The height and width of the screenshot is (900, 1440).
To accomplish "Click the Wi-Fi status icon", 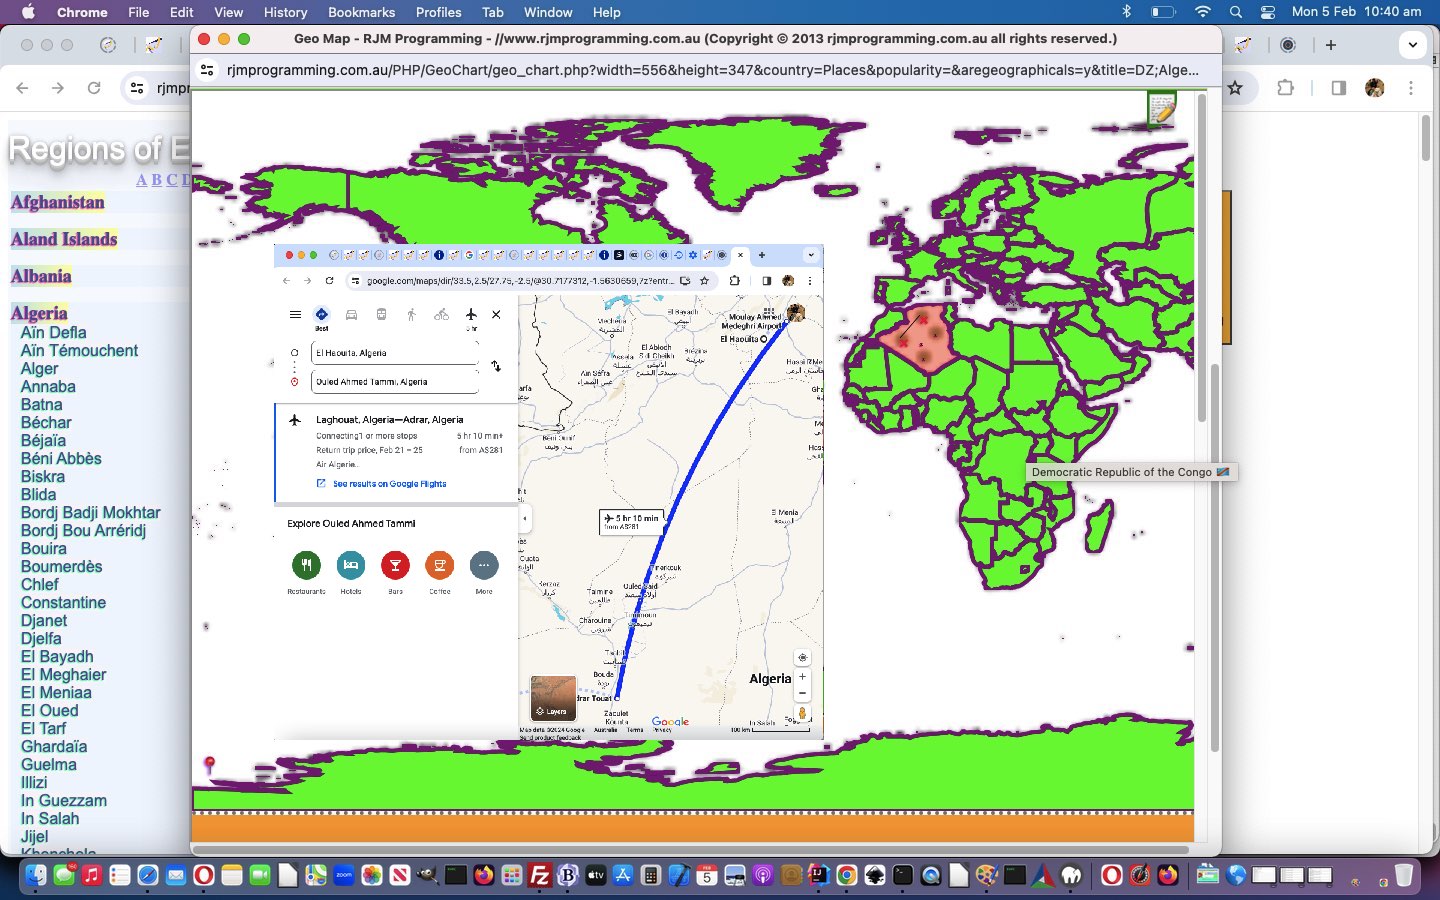I will (x=1203, y=12).
